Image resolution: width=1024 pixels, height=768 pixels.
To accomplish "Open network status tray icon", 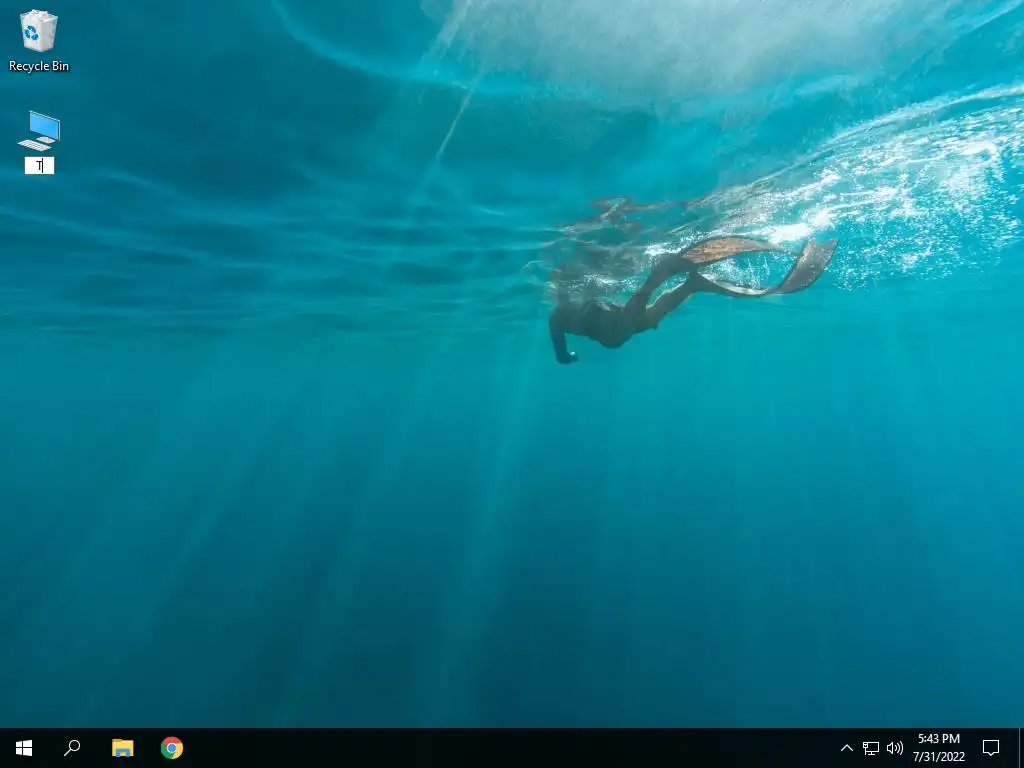I will [x=871, y=748].
